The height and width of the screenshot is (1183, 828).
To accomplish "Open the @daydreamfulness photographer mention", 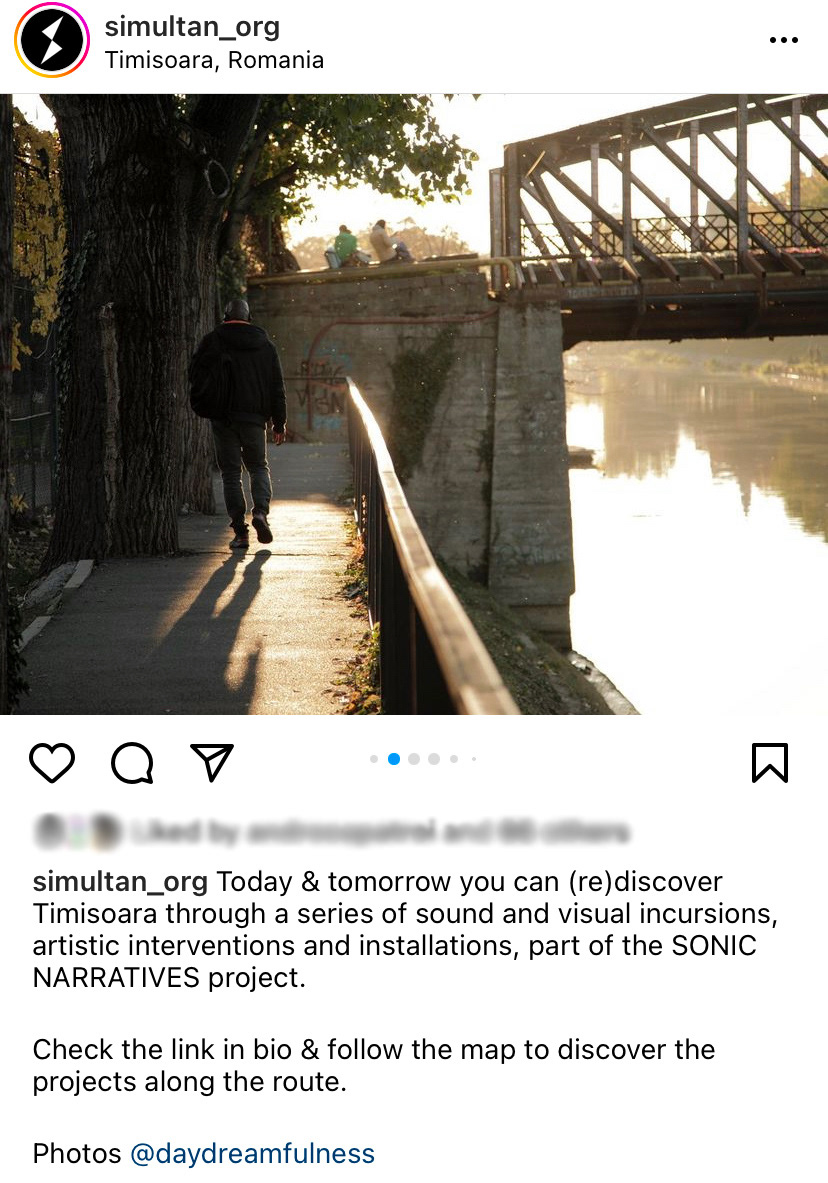I will point(252,1154).
